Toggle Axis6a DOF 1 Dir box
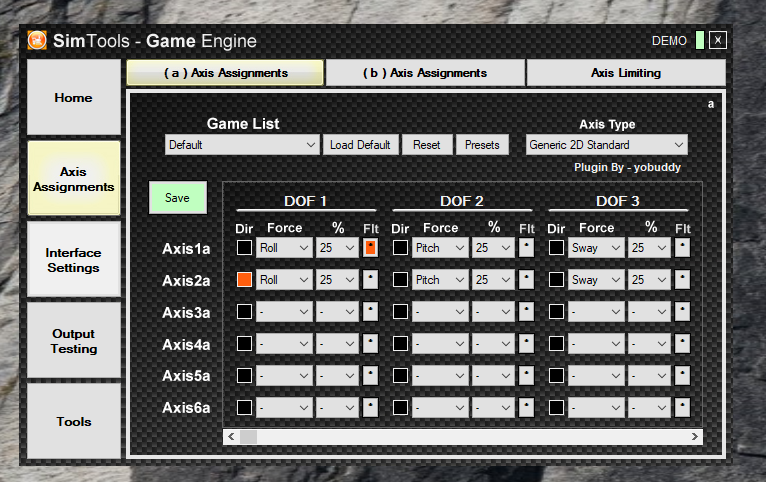This screenshot has width=766, height=482. pyautogui.click(x=244, y=407)
